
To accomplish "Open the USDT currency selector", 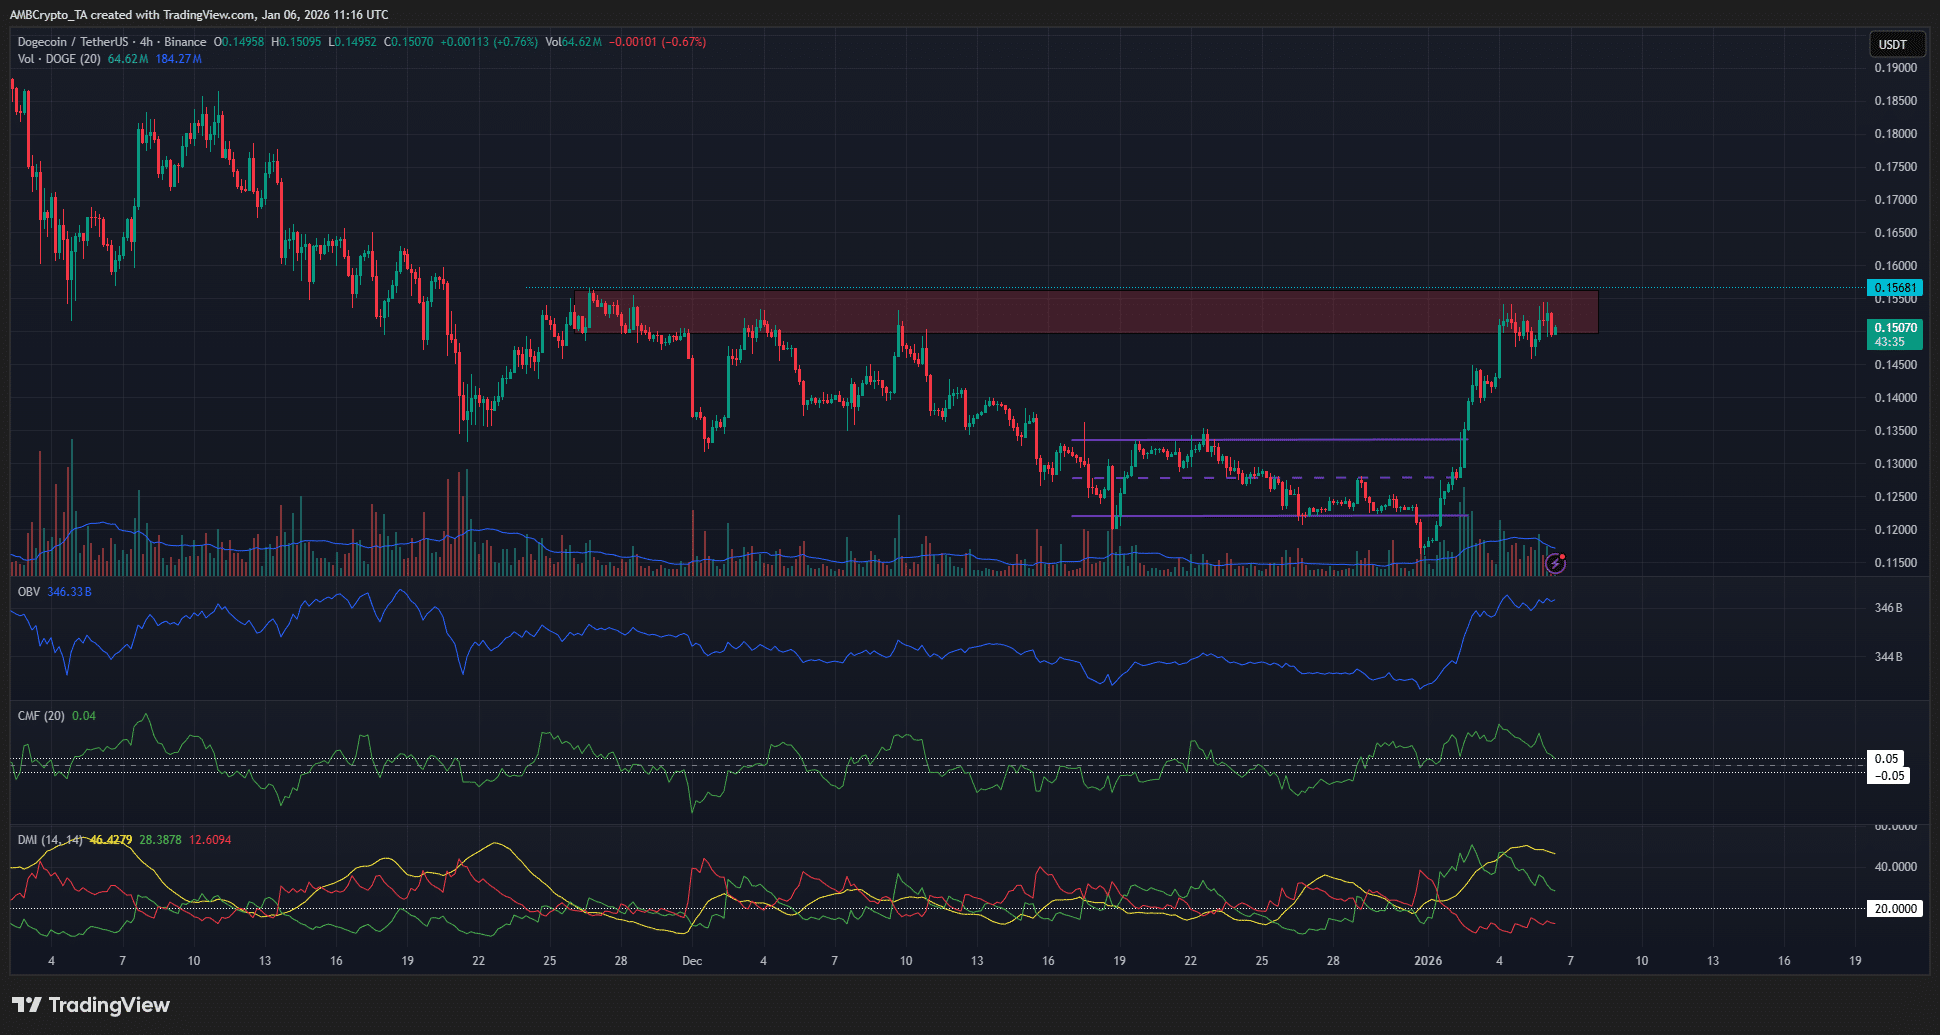I will [1893, 44].
